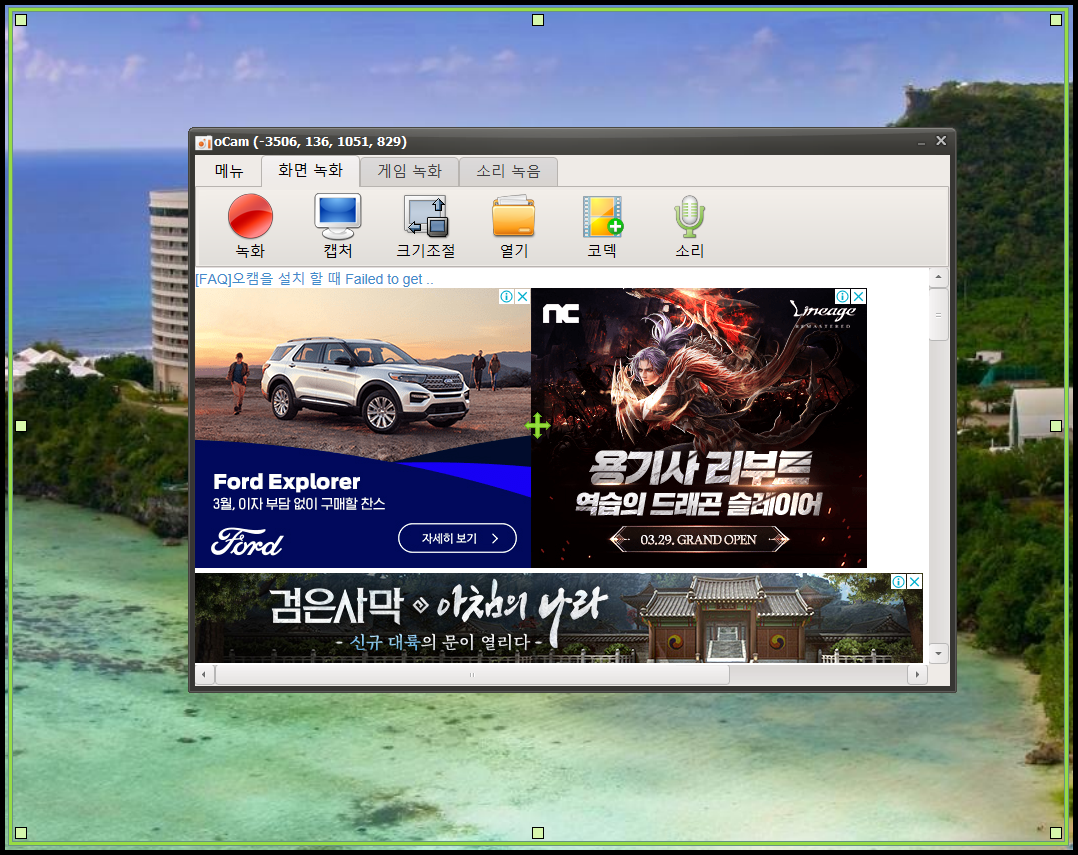Click the oCam app icon in title bar
1078x855 pixels.
(204, 142)
